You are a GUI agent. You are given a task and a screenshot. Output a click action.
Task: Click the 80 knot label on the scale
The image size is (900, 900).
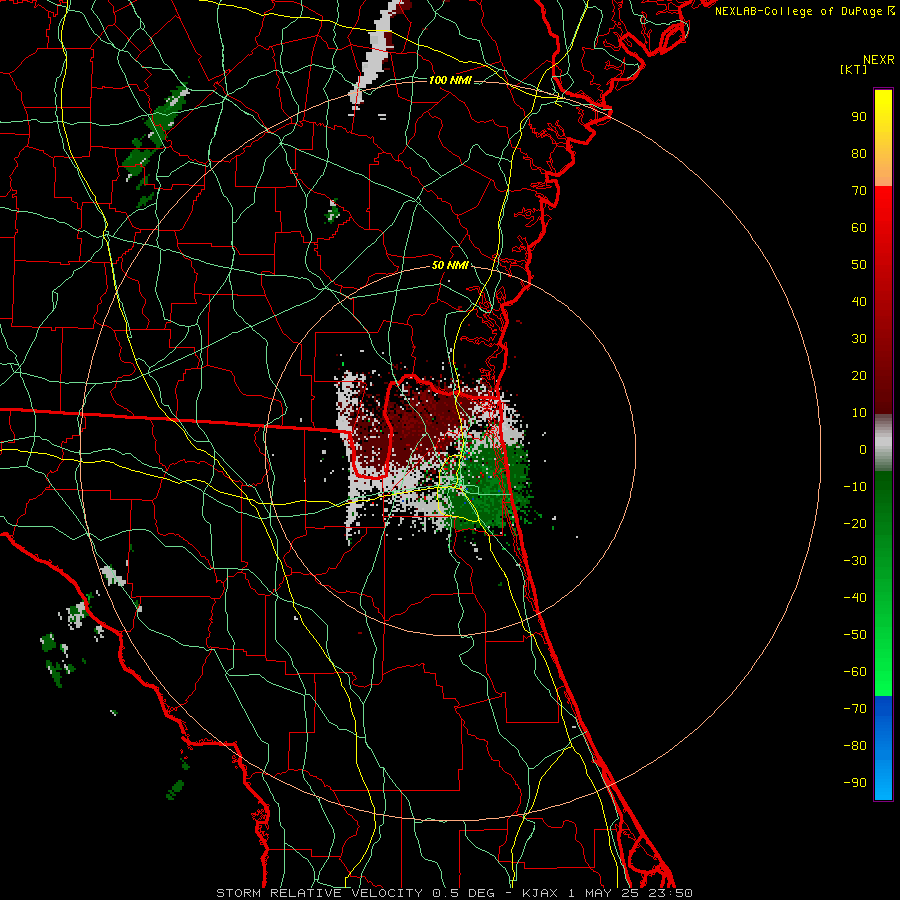click(859, 154)
